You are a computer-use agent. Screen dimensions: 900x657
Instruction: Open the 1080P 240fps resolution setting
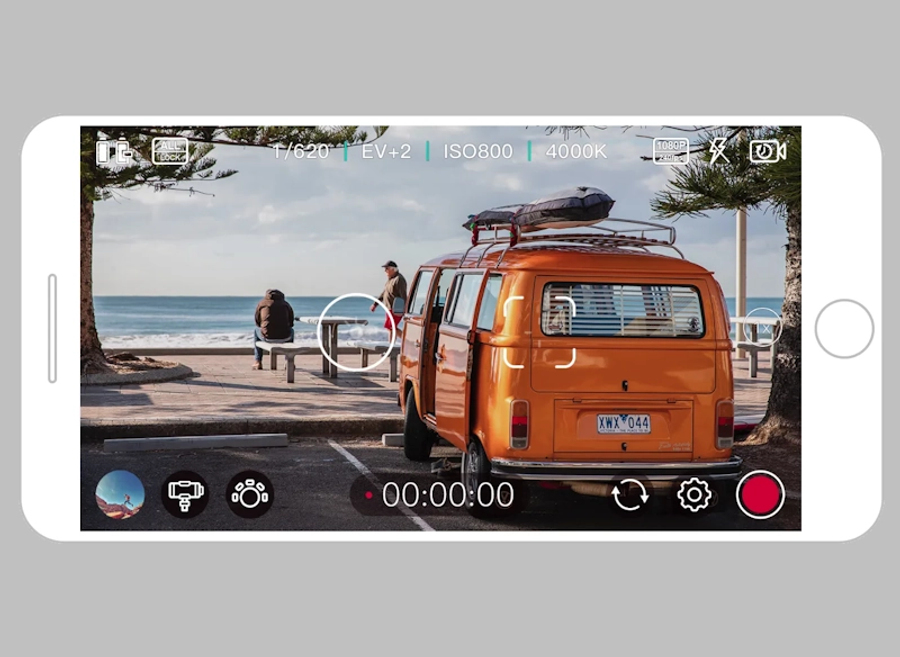670,151
